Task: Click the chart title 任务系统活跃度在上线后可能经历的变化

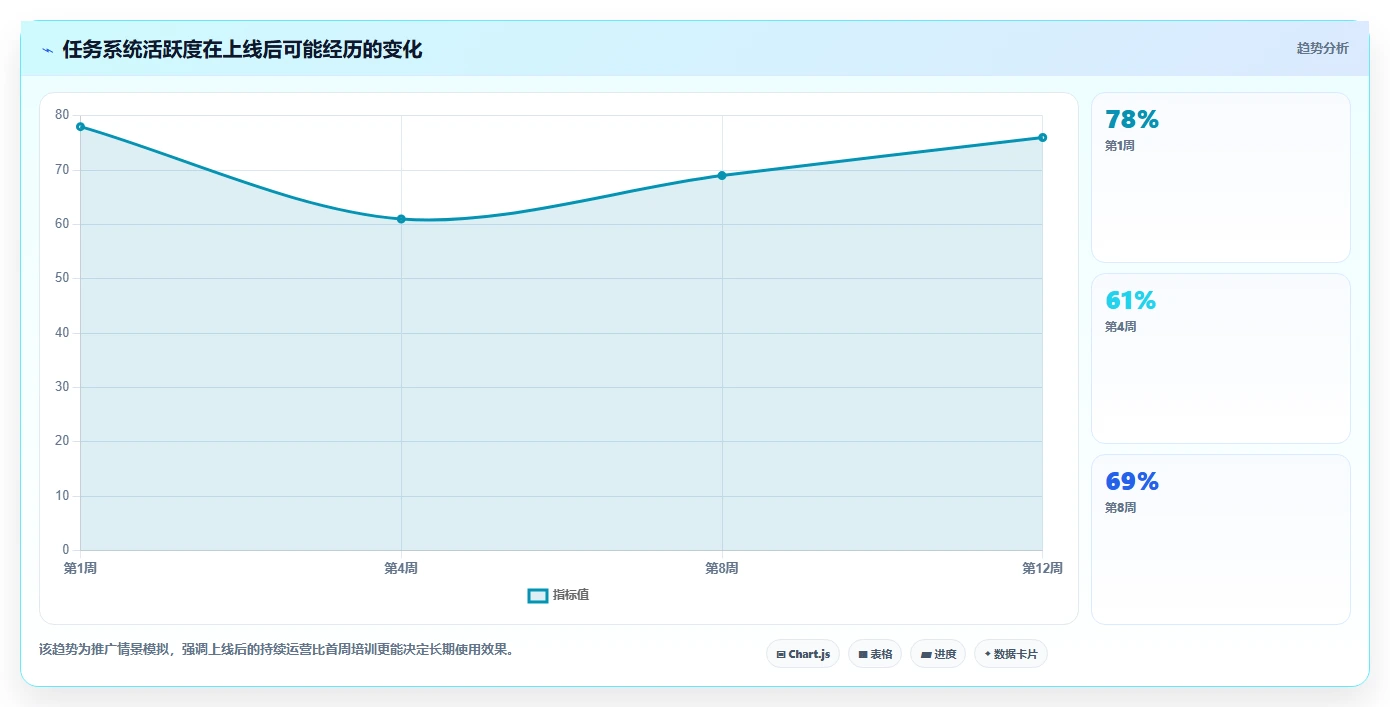Action: [x=242, y=49]
